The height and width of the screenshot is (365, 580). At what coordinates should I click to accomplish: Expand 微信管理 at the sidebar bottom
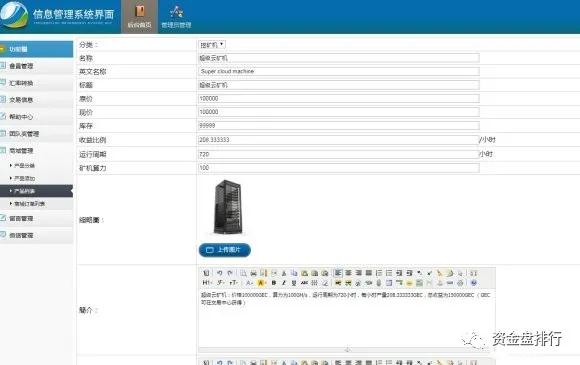(36, 235)
